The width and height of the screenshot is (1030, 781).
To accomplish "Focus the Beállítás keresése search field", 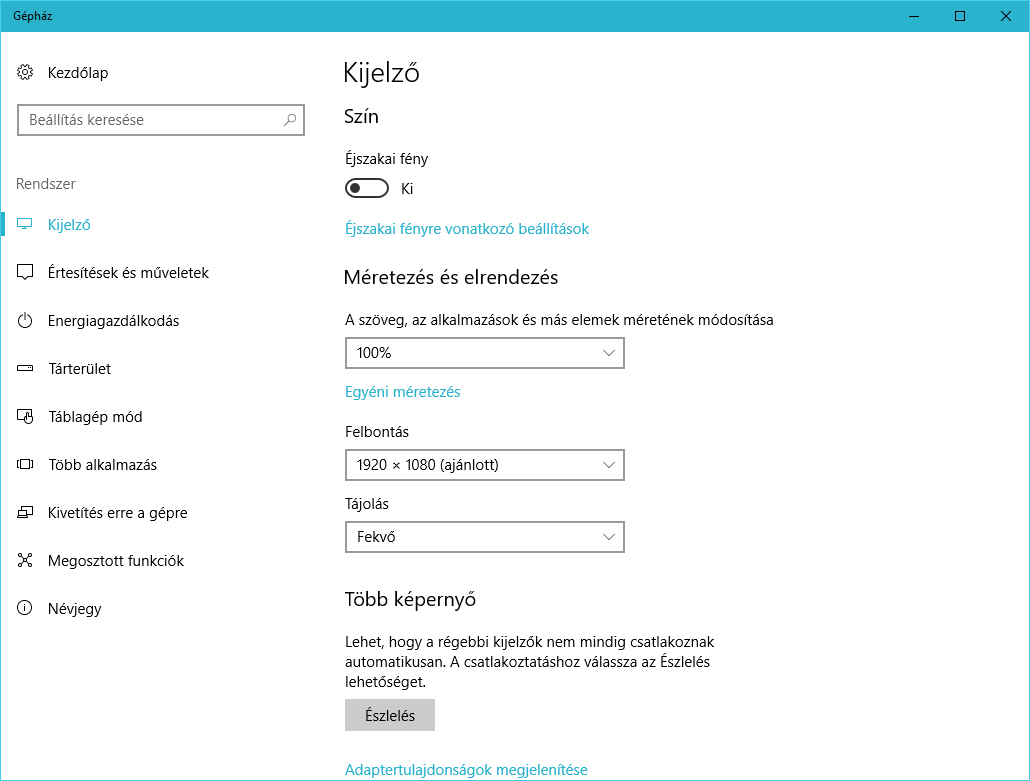I will pyautogui.click(x=160, y=120).
